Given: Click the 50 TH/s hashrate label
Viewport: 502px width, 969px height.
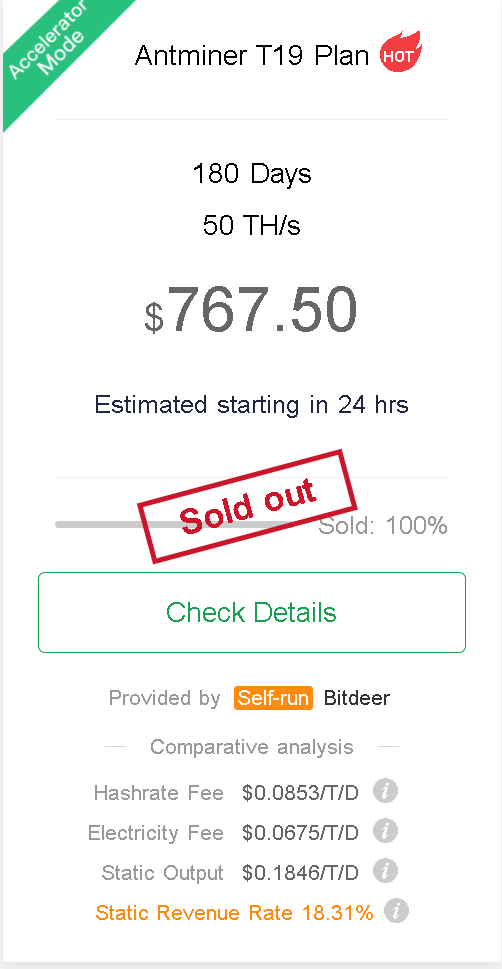Looking at the screenshot, I should (252, 225).
